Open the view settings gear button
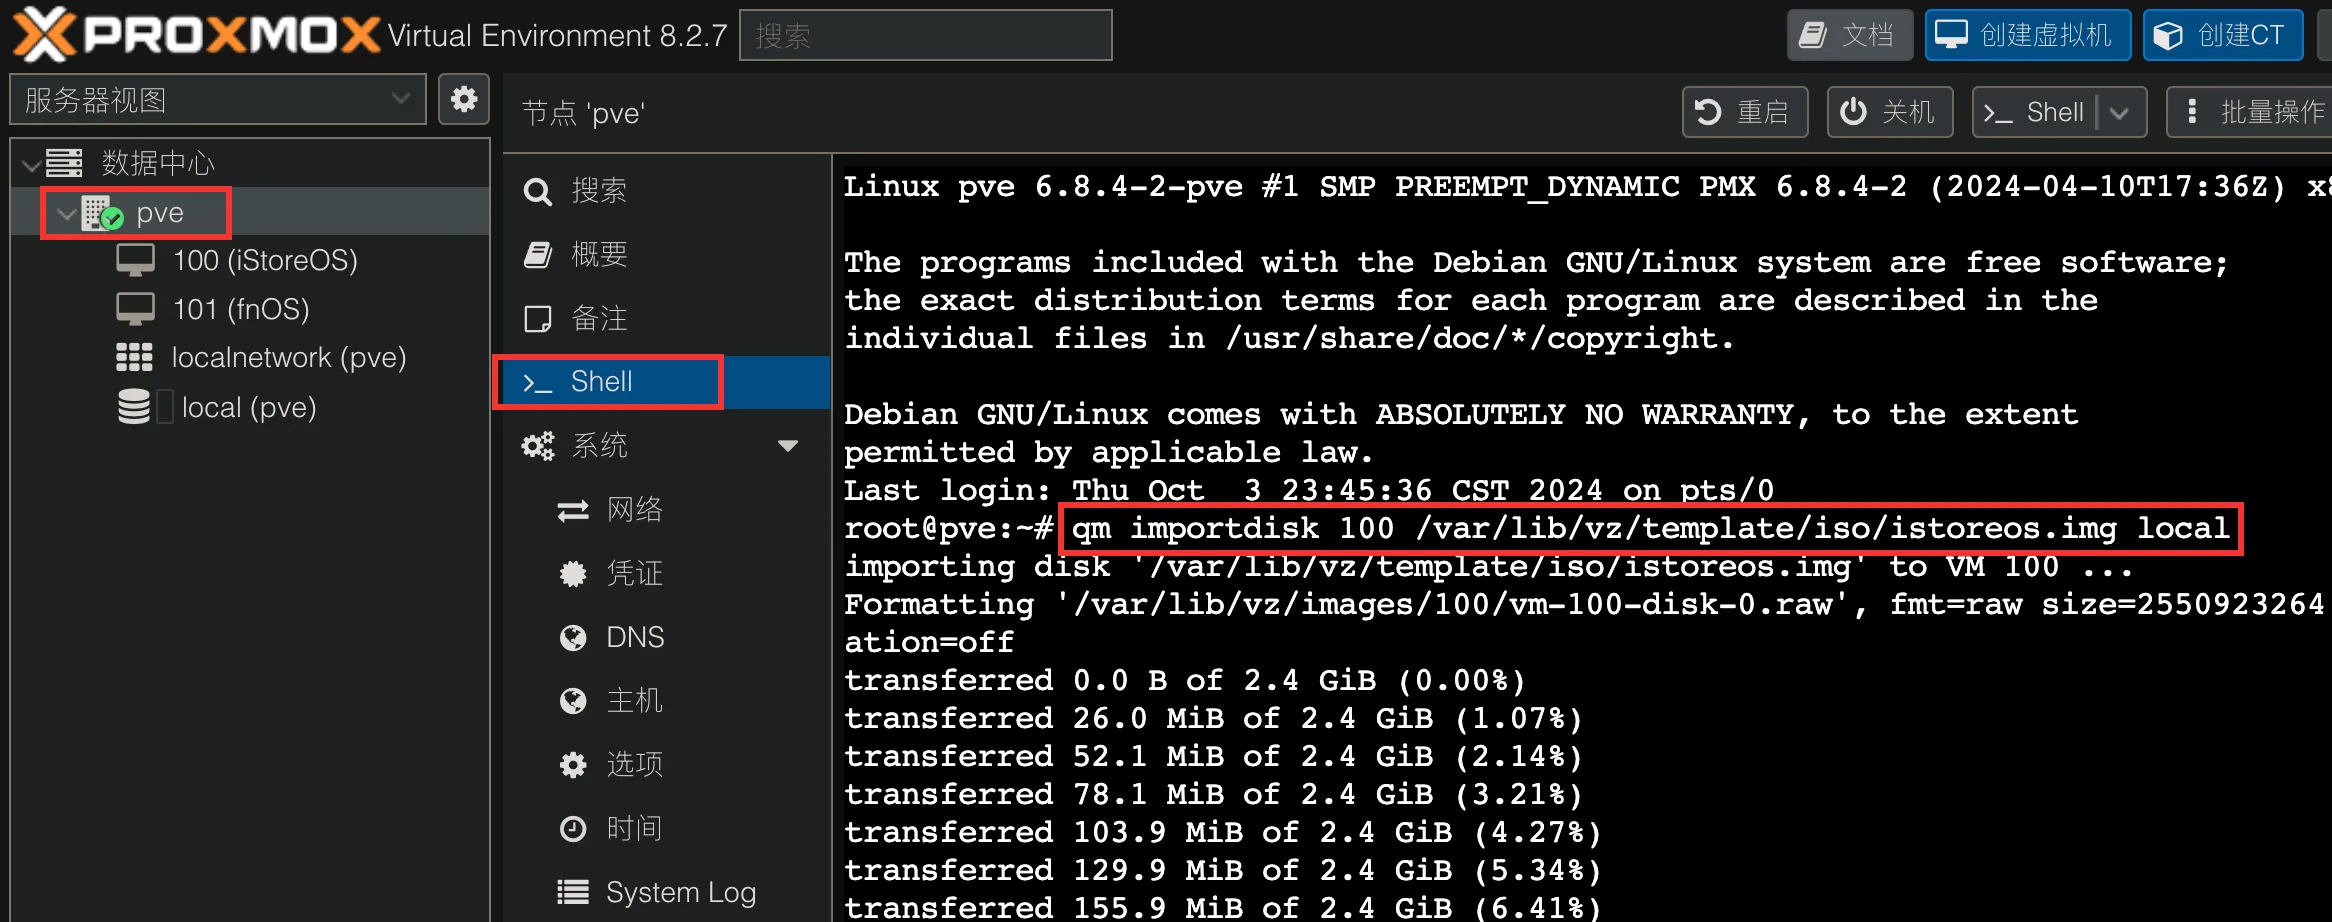The width and height of the screenshot is (2332, 922). pos(464,100)
